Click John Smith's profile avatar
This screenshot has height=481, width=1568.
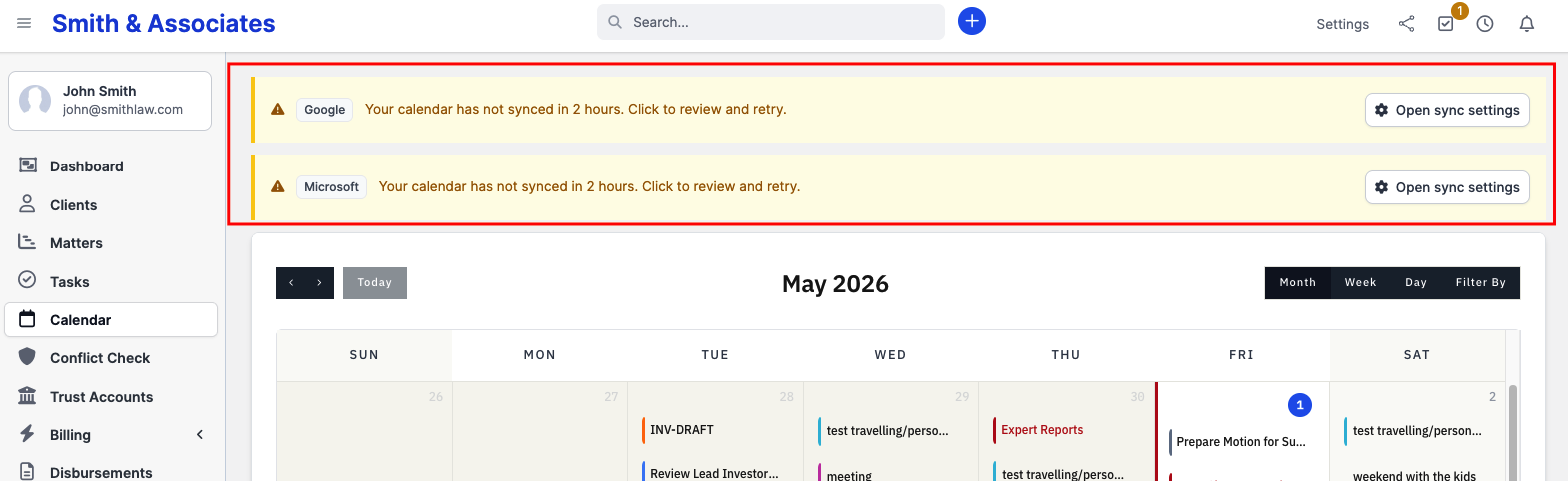click(35, 101)
